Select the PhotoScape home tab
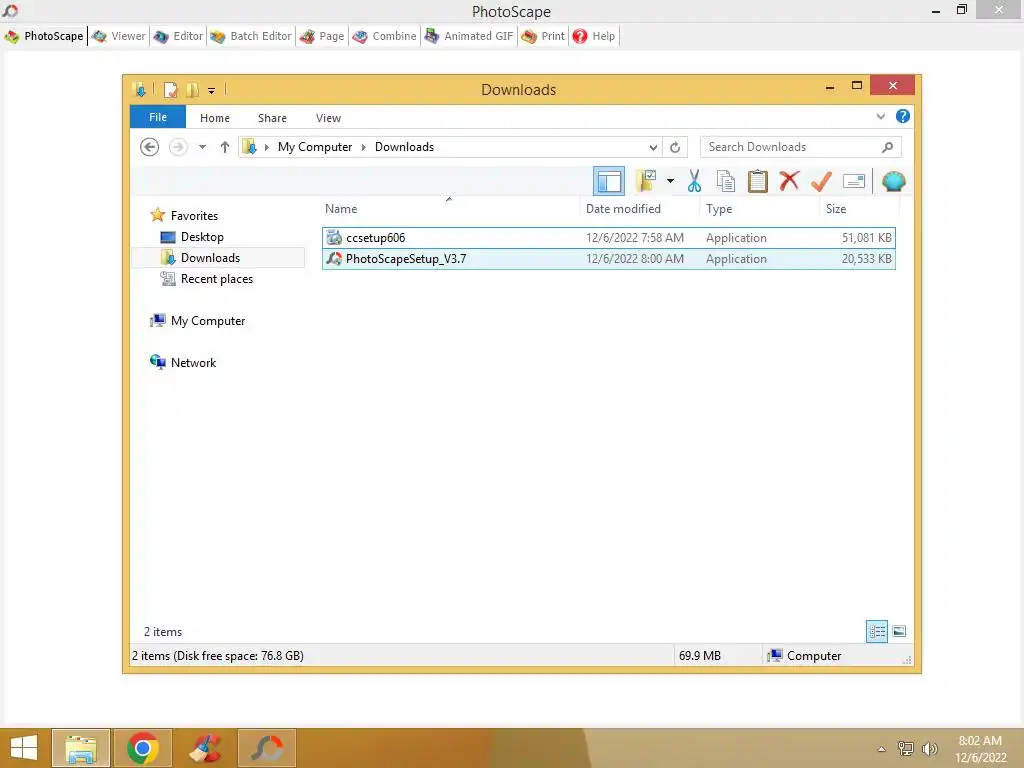 pyautogui.click(x=44, y=36)
